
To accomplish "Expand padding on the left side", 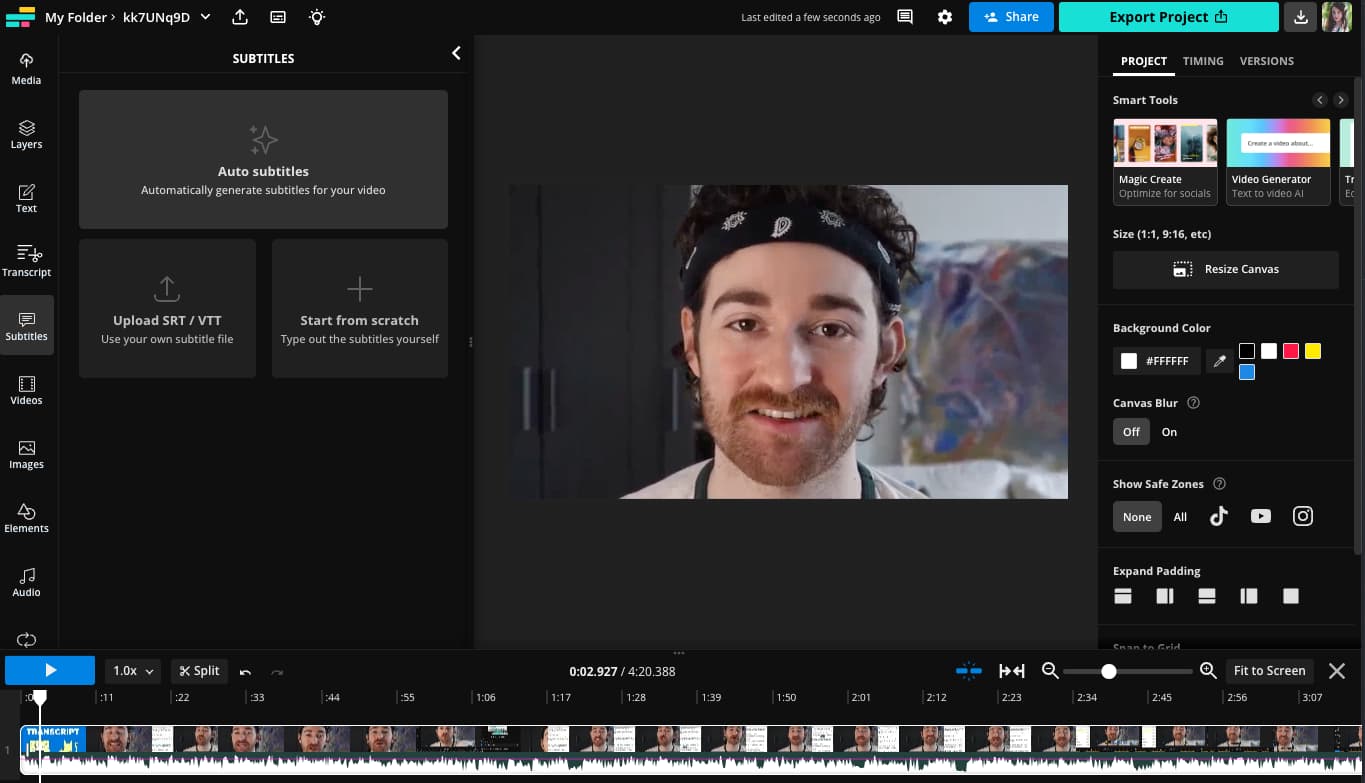I will tap(1249, 596).
